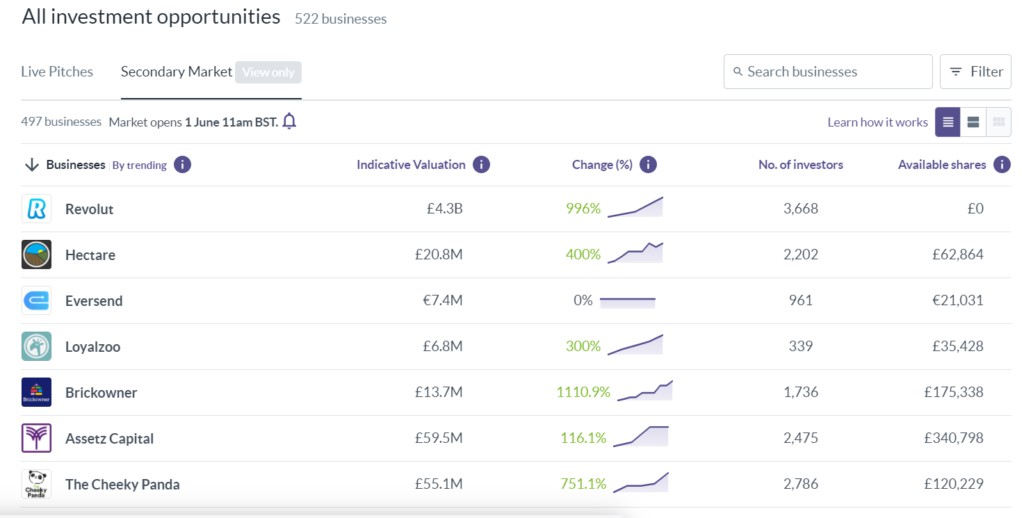Sort by No. of investors column
The image size is (1024, 518).
pyautogui.click(x=801, y=165)
